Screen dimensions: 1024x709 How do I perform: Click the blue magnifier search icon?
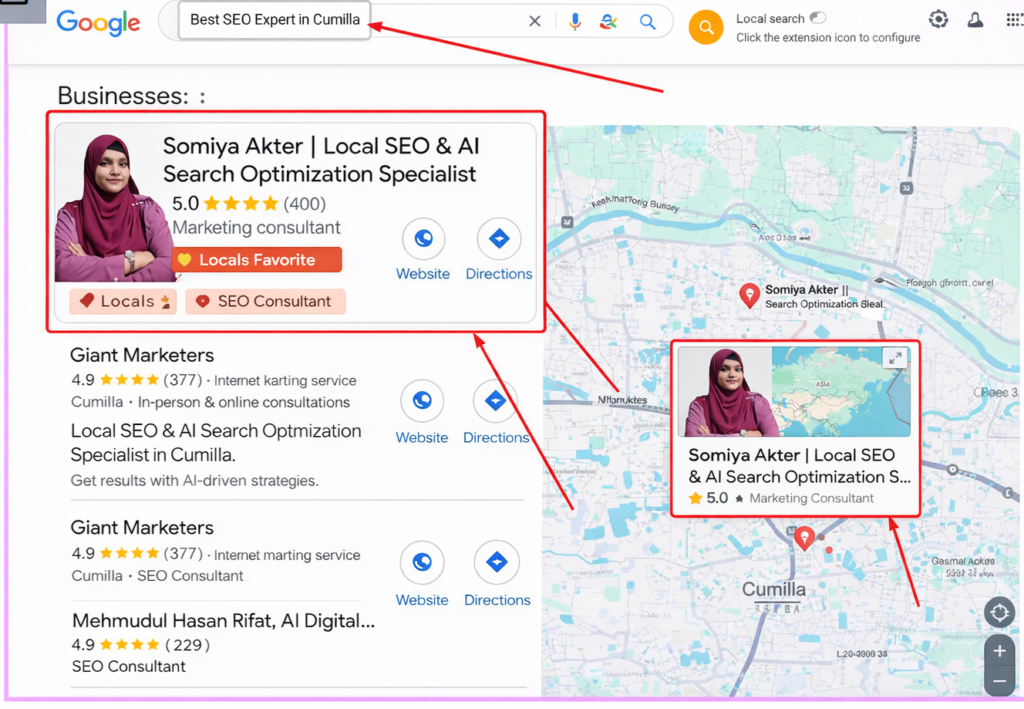pos(647,22)
